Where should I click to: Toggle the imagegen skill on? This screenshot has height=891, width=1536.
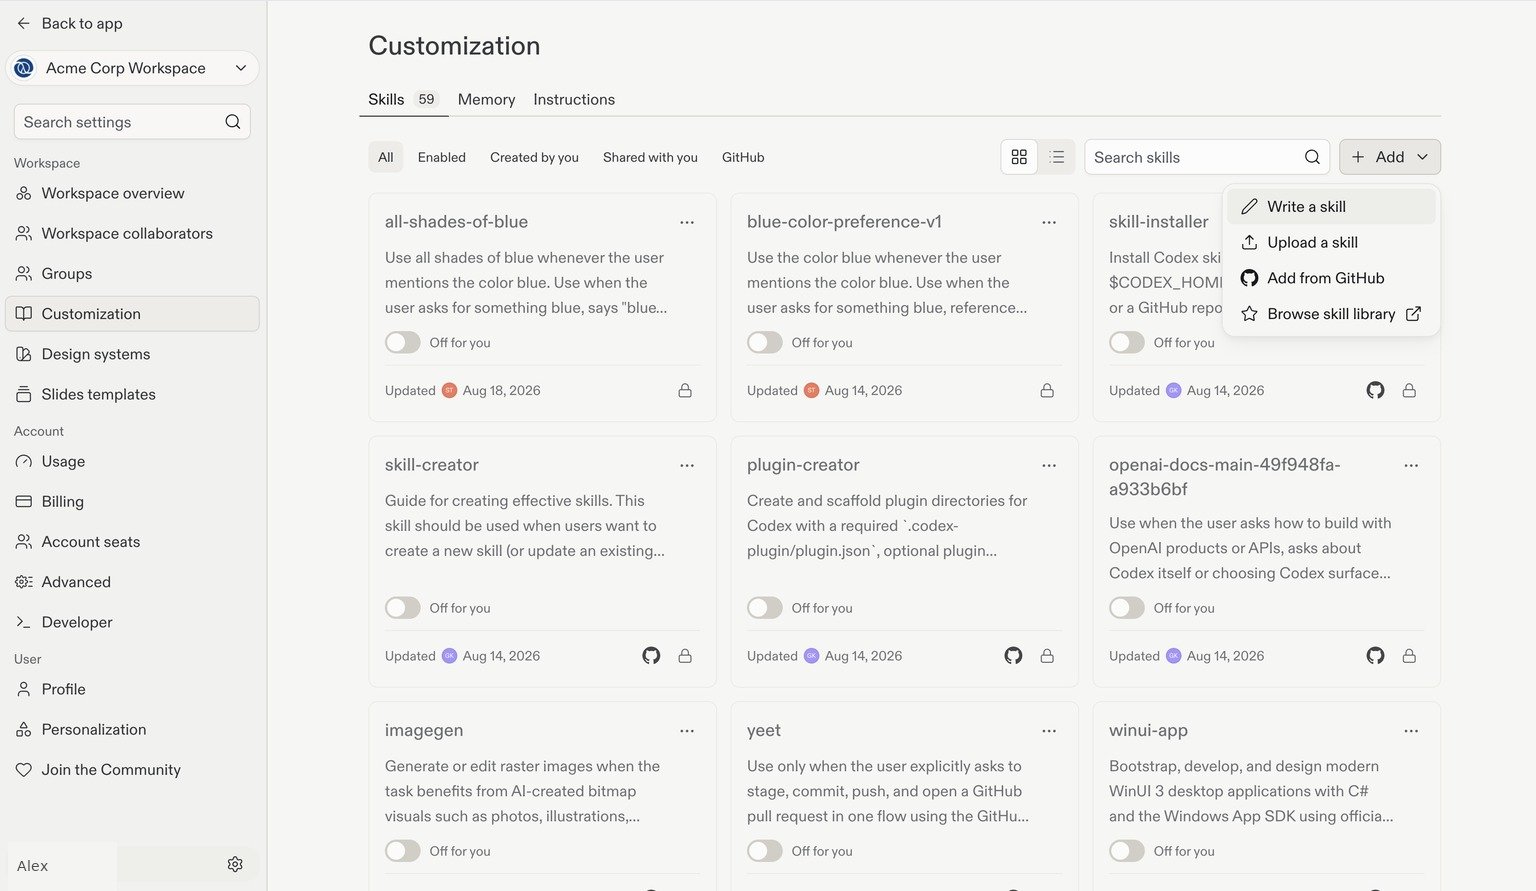[x=403, y=851]
